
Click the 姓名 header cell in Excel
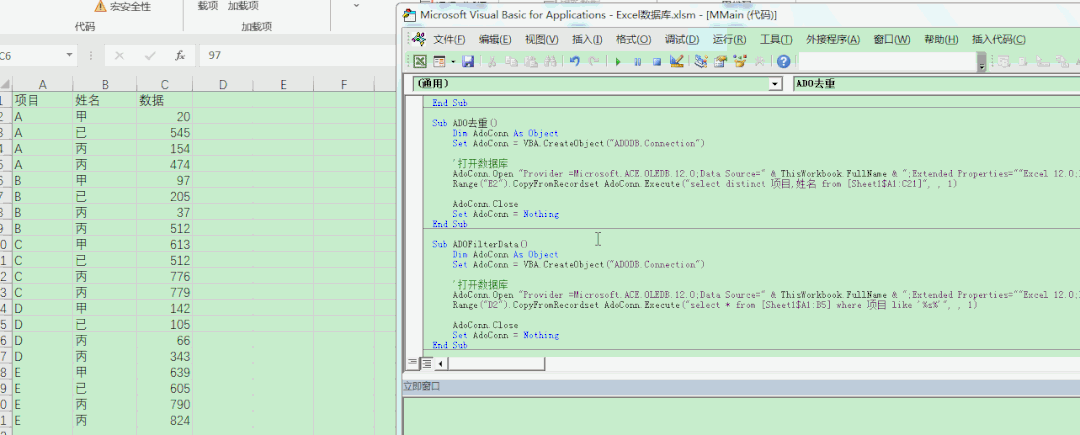tap(105, 101)
